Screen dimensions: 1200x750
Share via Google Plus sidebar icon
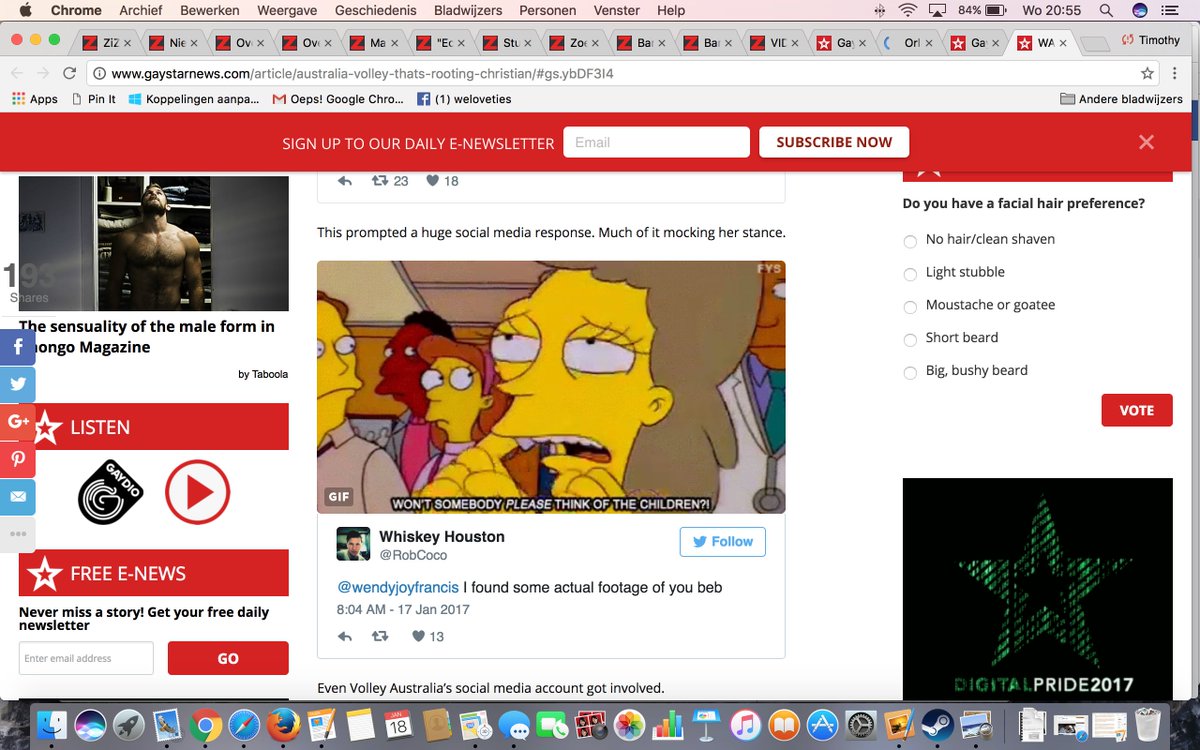click(x=18, y=422)
